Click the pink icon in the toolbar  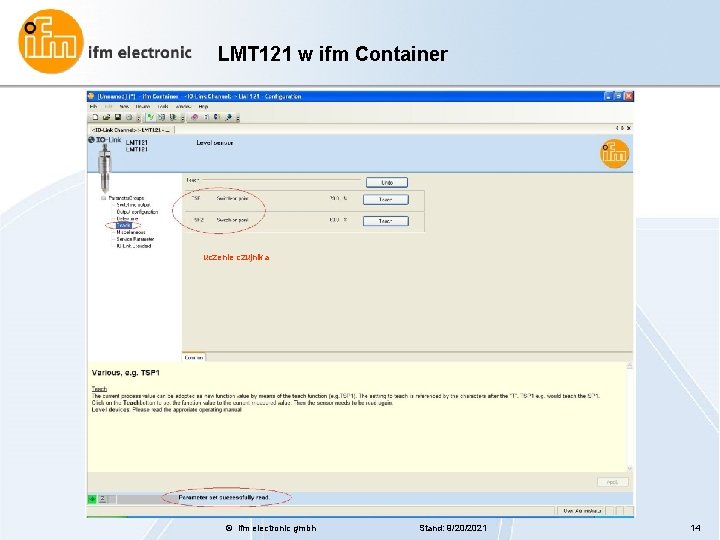[194, 118]
